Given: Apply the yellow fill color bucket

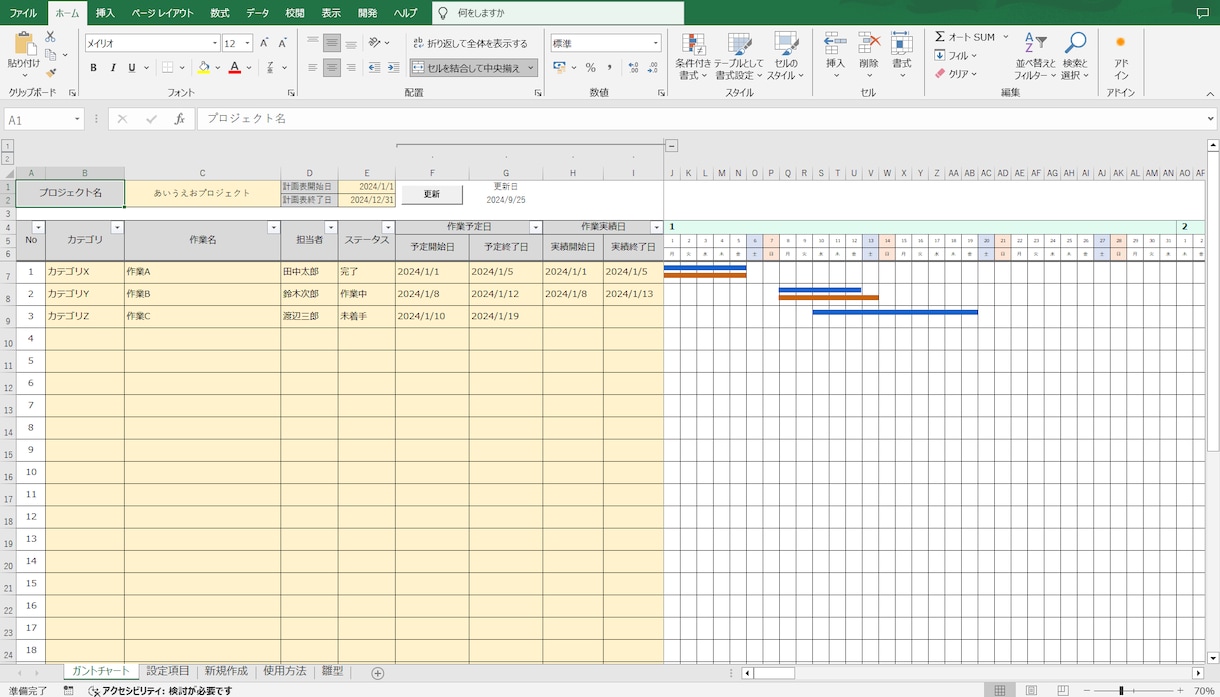Looking at the screenshot, I should pyautogui.click(x=203, y=68).
